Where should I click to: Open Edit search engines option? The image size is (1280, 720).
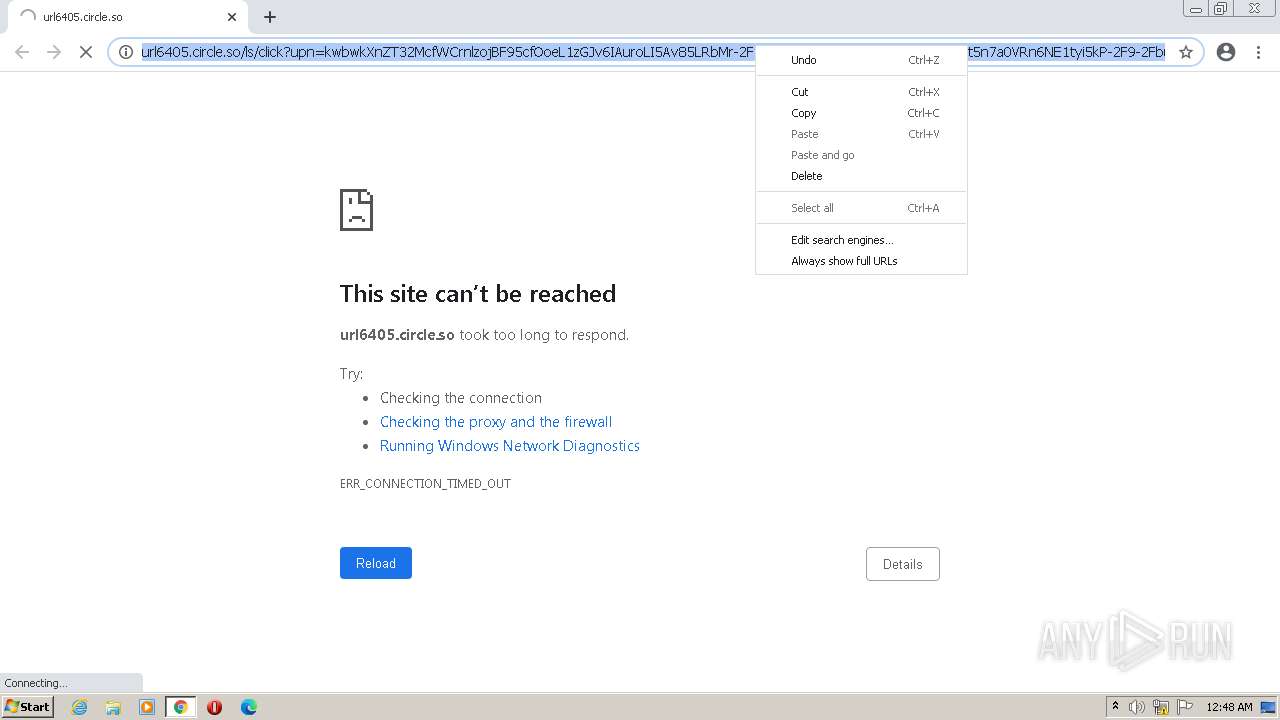click(x=861, y=240)
